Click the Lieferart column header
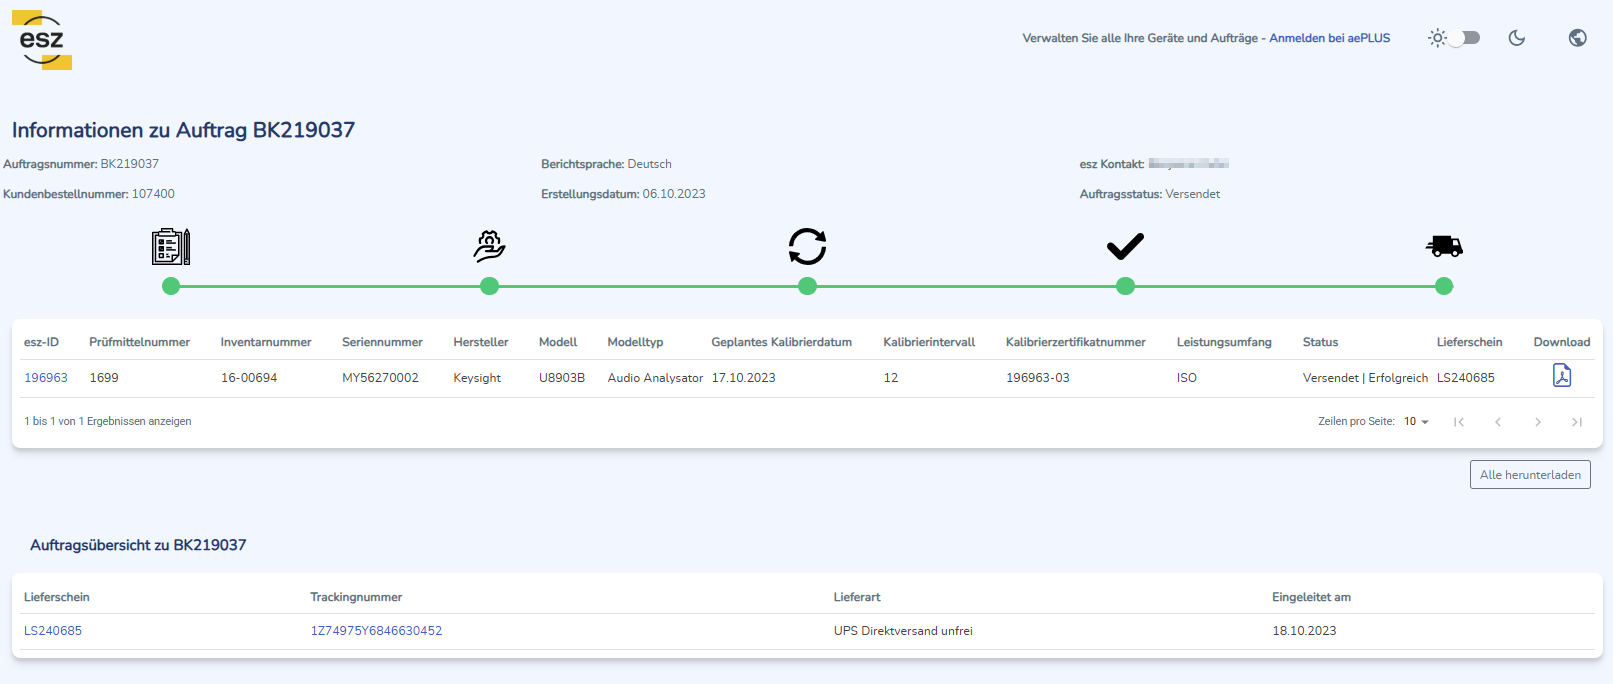 coord(857,597)
